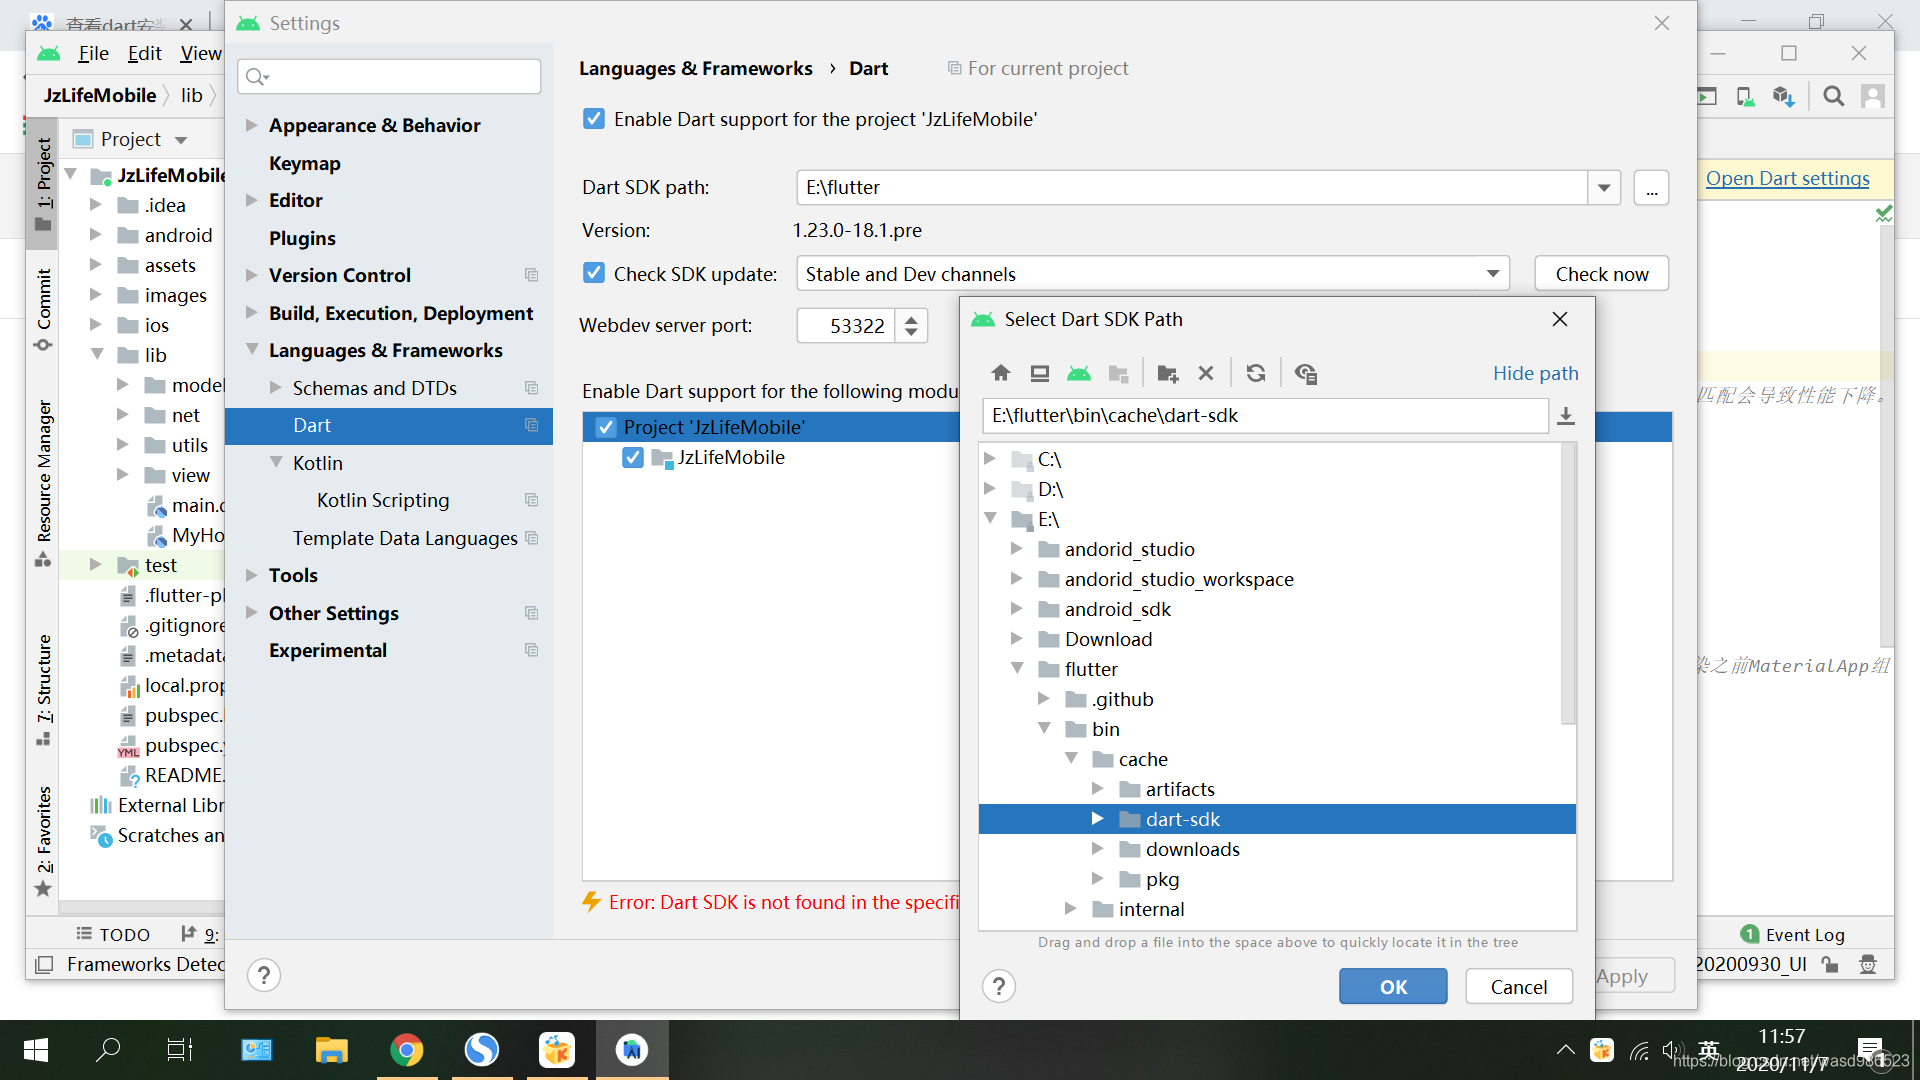Click the Open Dart settings link
Viewport: 1920px width, 1080px height.
[x=1787, y=178]
